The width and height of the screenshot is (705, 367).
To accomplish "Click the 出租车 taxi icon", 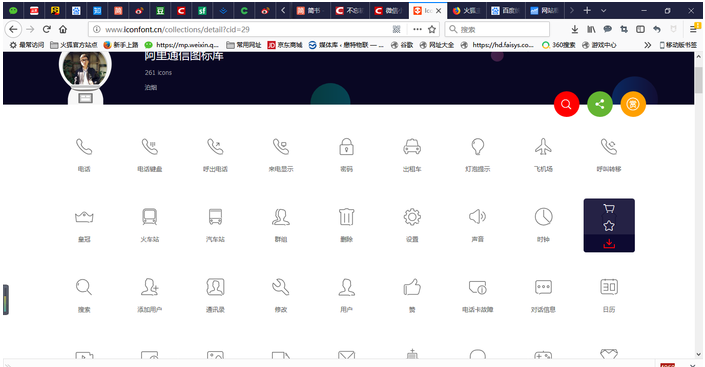I will [412, 147].
